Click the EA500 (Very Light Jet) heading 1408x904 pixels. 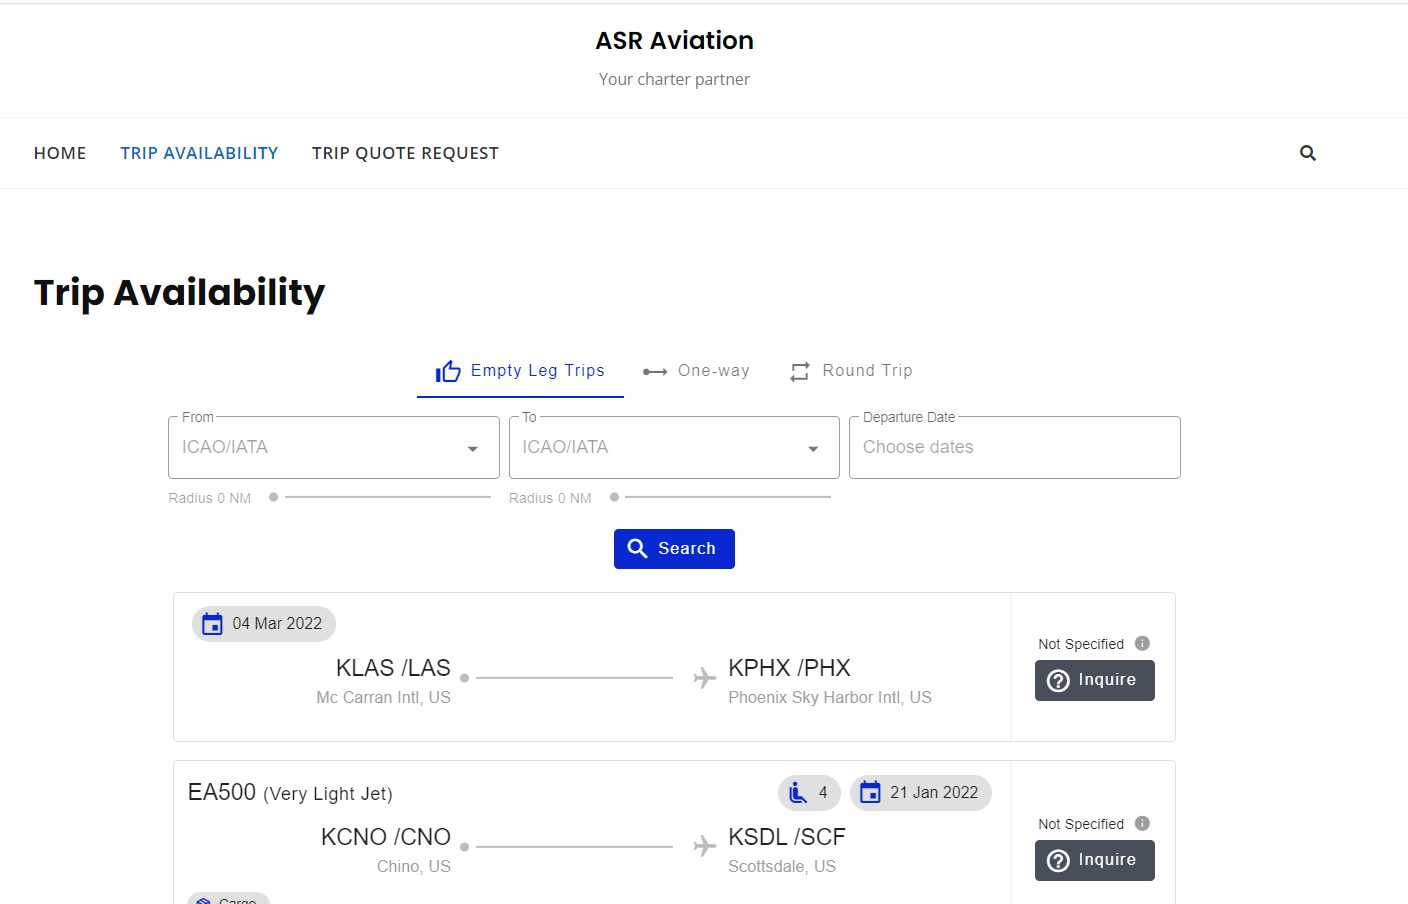290,793
